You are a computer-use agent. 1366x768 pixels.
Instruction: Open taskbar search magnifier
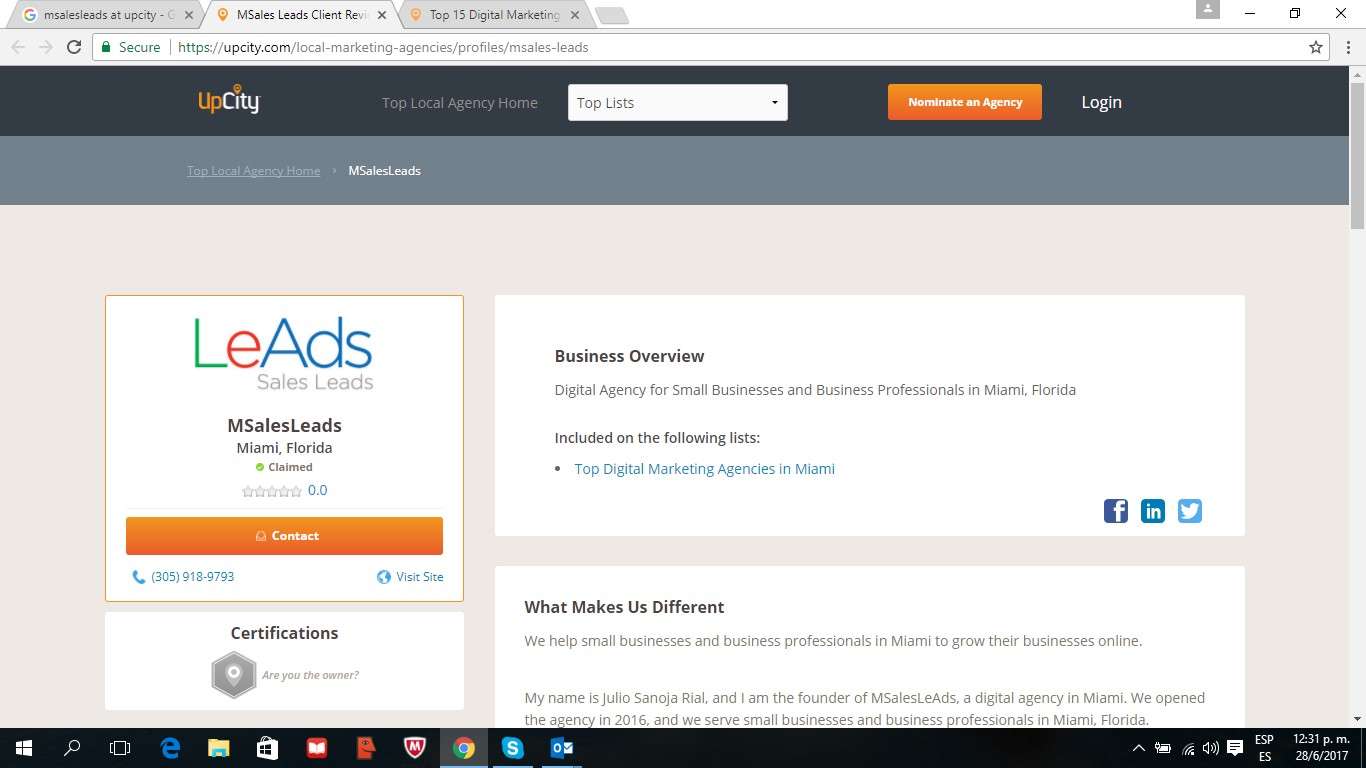click(x=72, y=748)
